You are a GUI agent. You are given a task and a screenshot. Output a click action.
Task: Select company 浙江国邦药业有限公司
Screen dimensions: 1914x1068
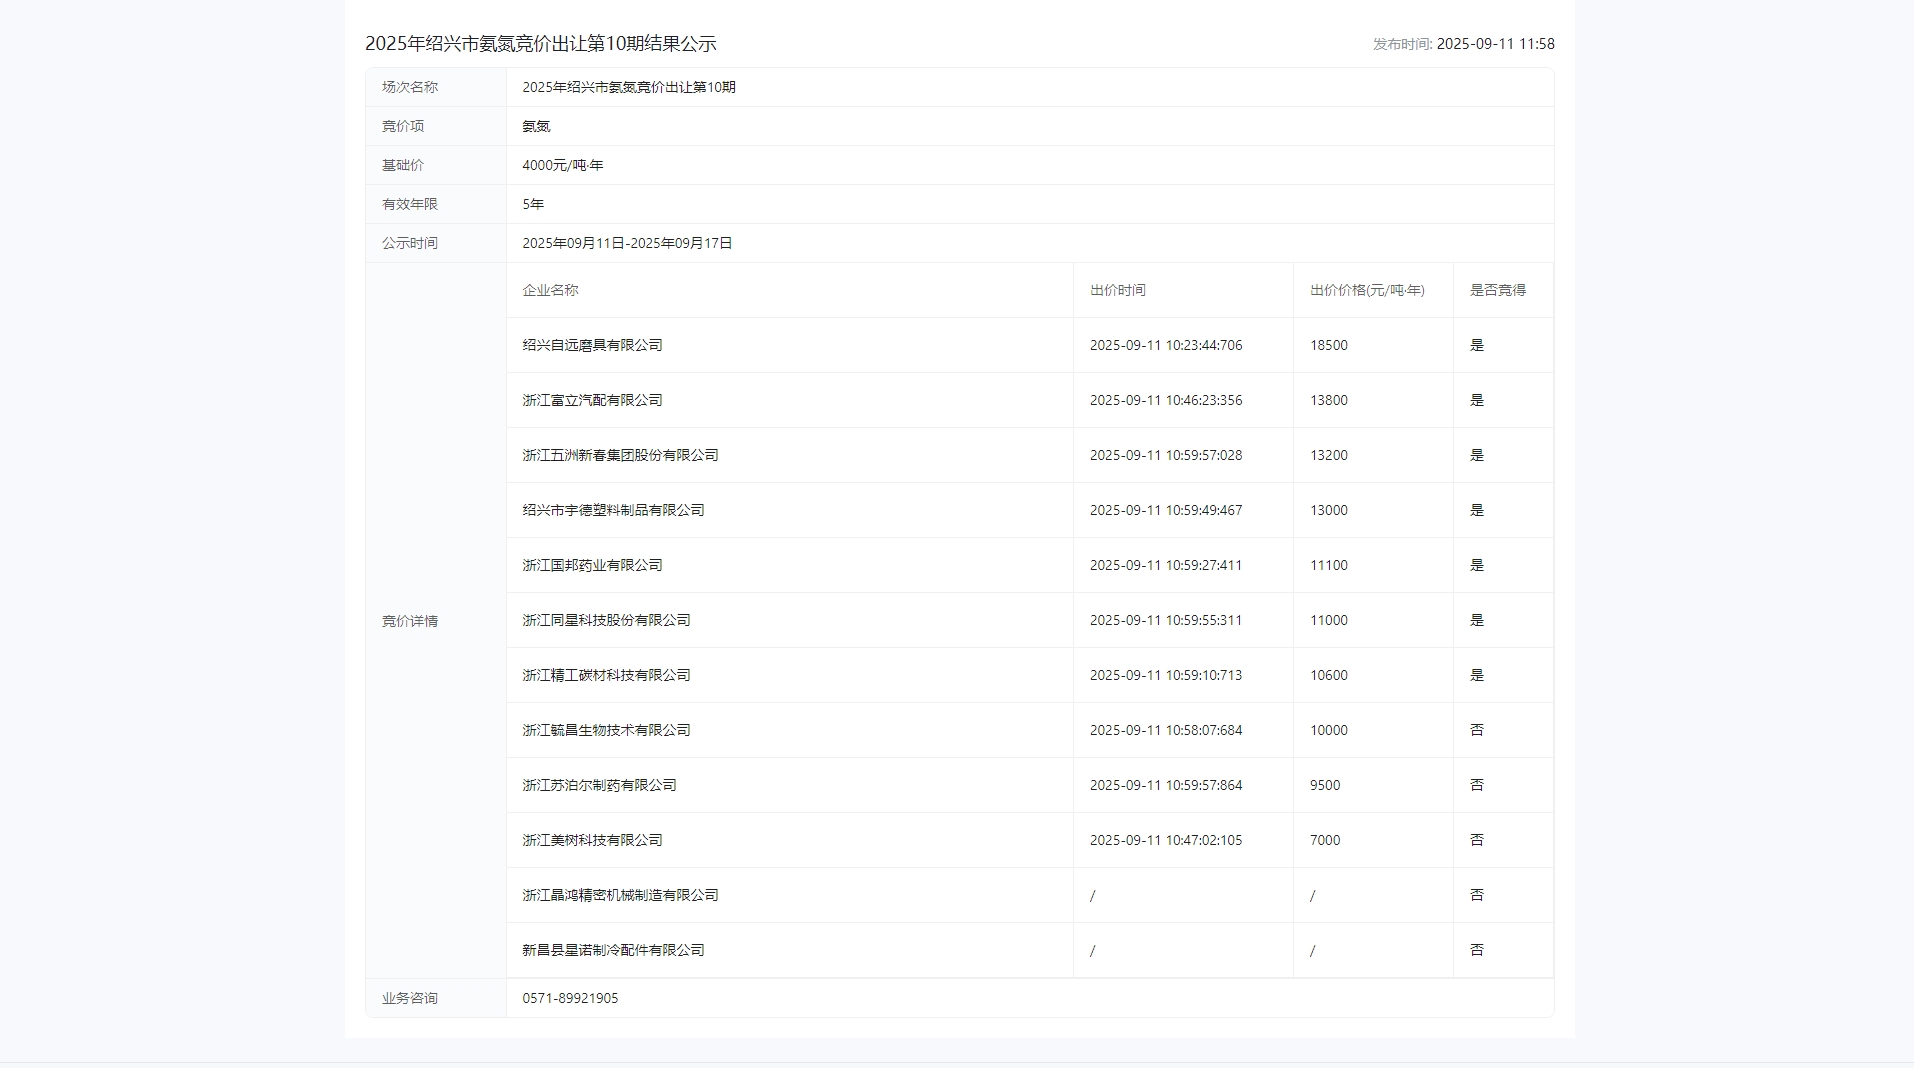point(592,565)
